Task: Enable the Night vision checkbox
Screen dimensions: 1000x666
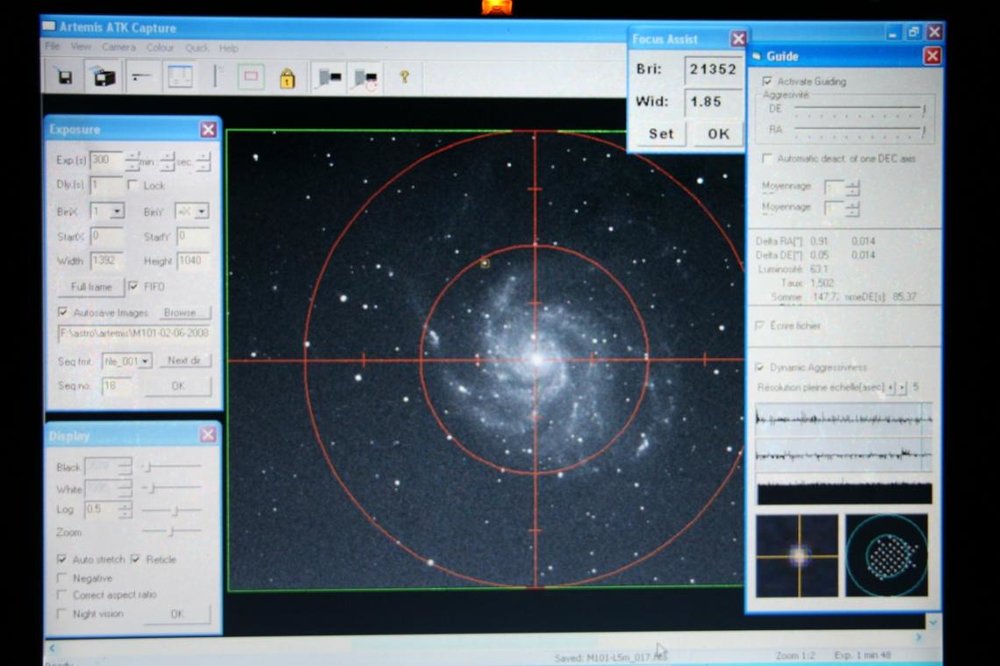Action: tap(61, 614)
